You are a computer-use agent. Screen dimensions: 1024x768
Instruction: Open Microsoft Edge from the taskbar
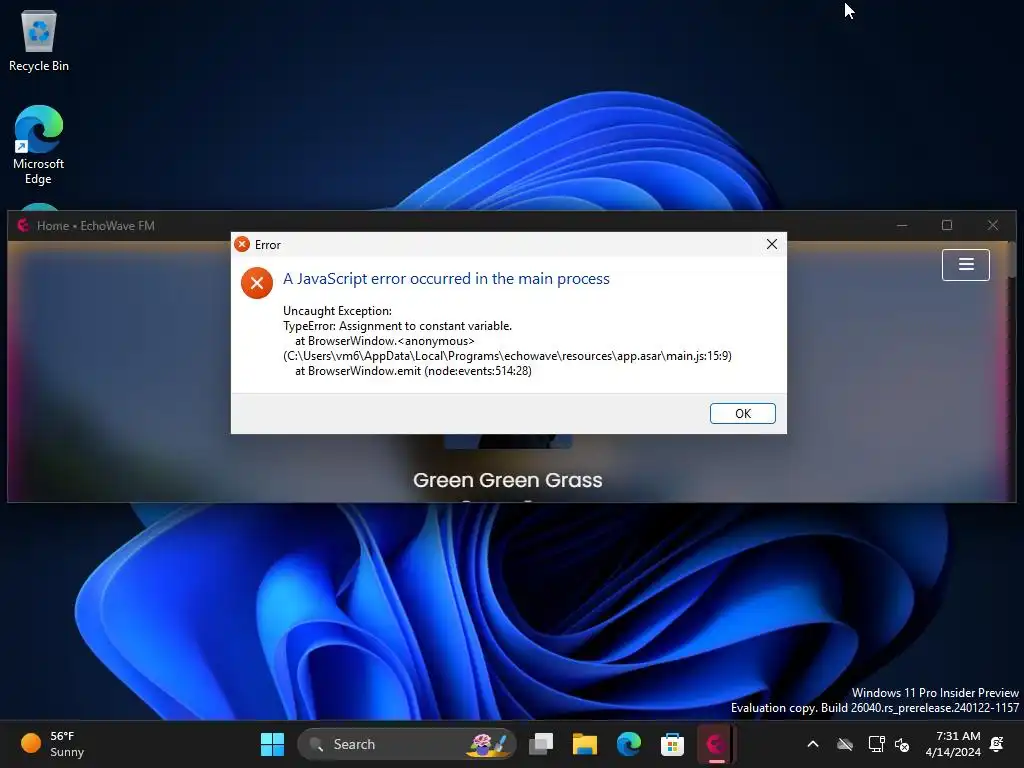pos(628,744)
